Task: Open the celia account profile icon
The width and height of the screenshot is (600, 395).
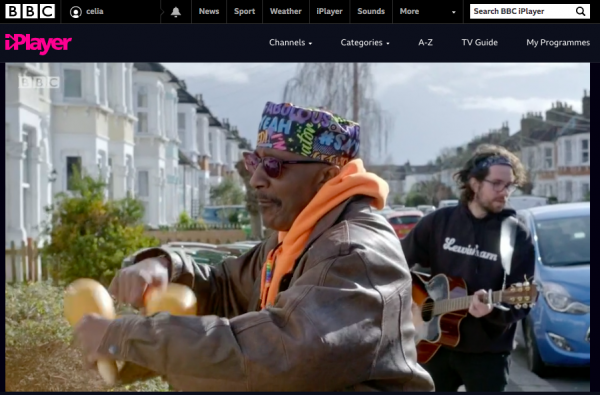Action: [x=76, y=12]
